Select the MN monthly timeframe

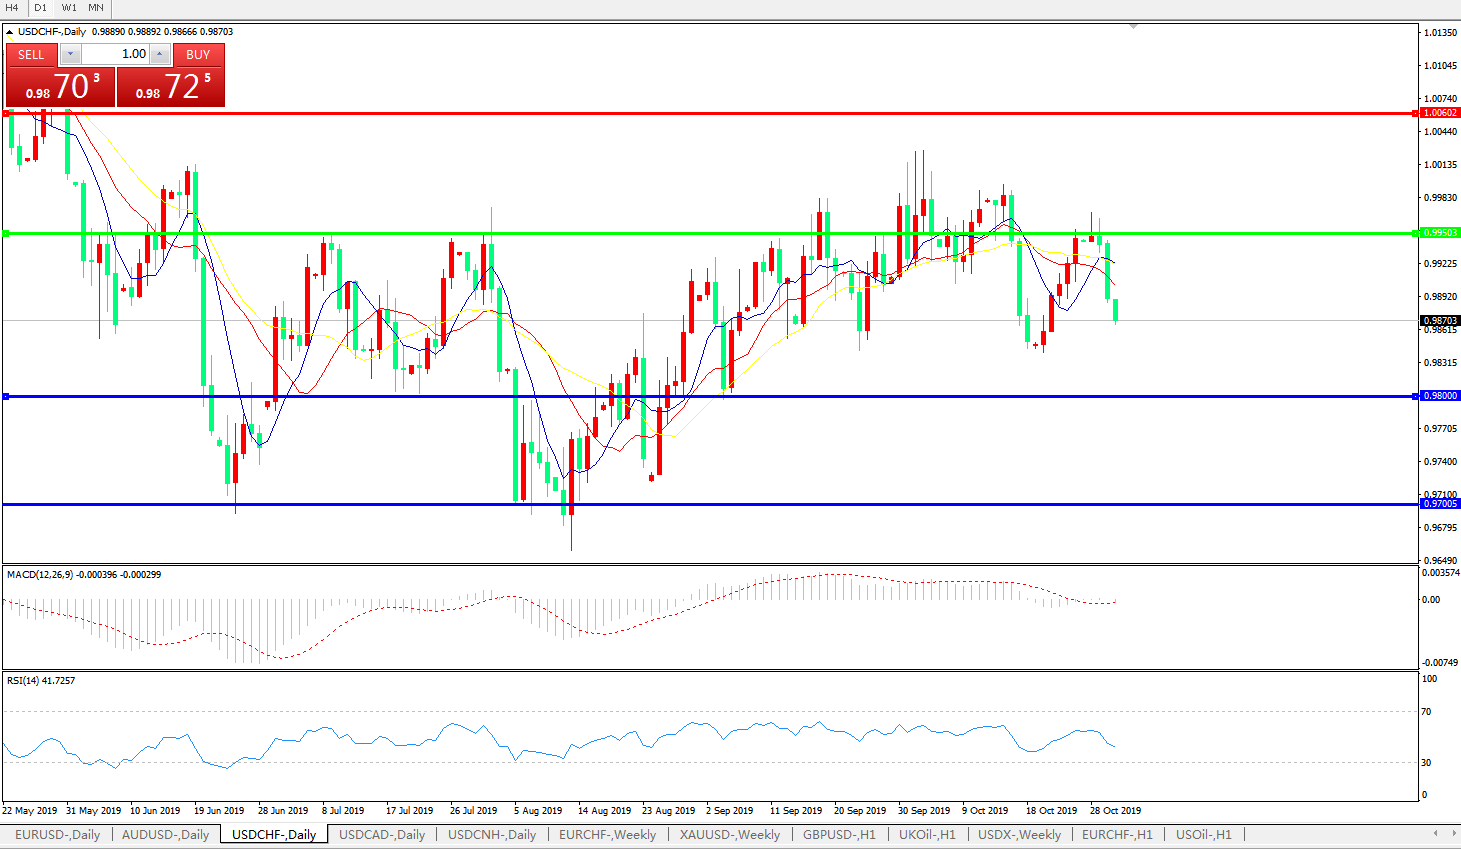(96, 8)
